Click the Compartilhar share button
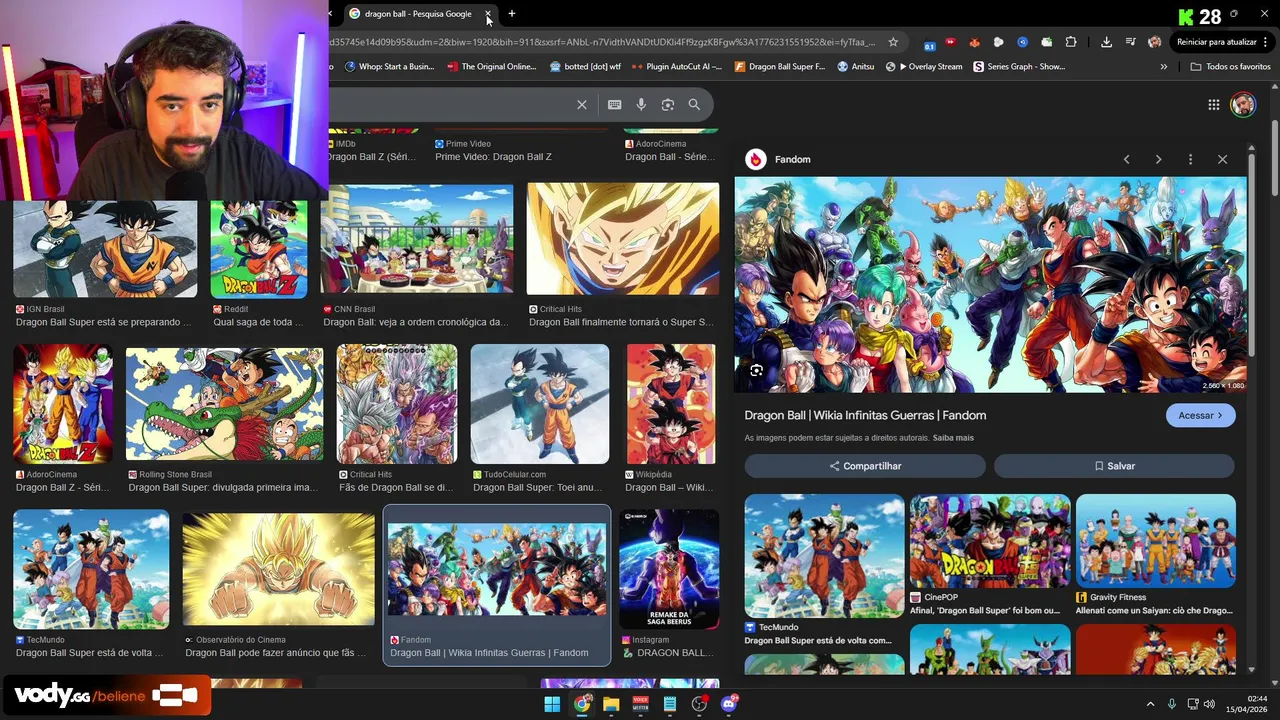This screenshot has height=720, width=1280. click(865, 466)
